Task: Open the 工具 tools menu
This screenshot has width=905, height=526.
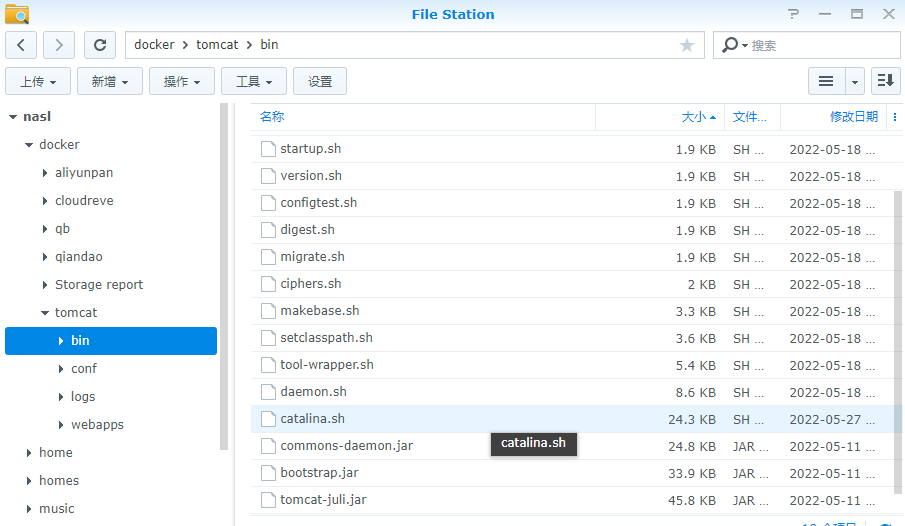Action: [254, 82]
